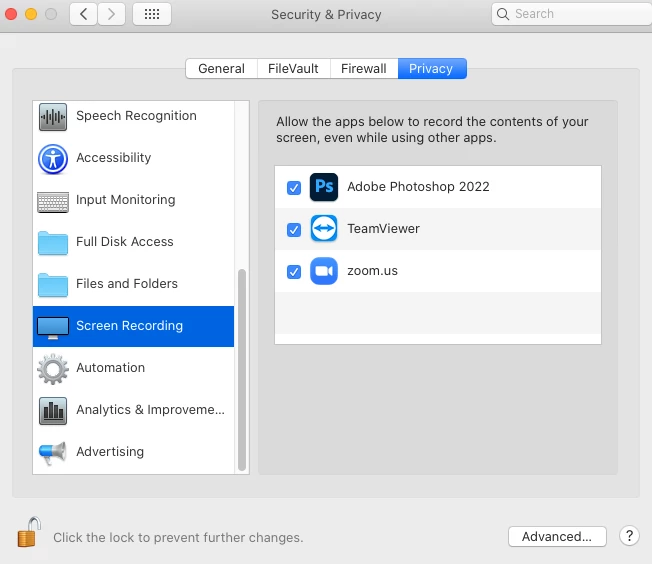
Task: Open help with the question mark button
Action: point(629,536)
